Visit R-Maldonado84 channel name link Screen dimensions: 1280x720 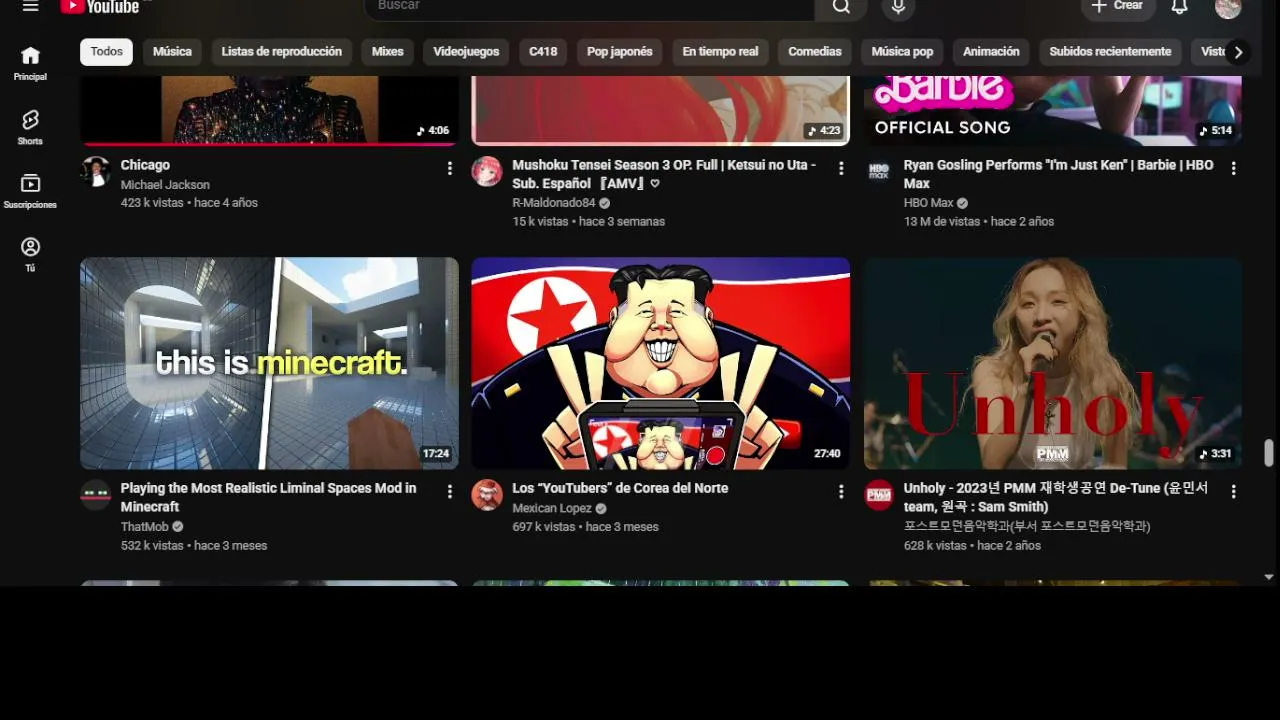pyautogui.click(x=553, y=203)
